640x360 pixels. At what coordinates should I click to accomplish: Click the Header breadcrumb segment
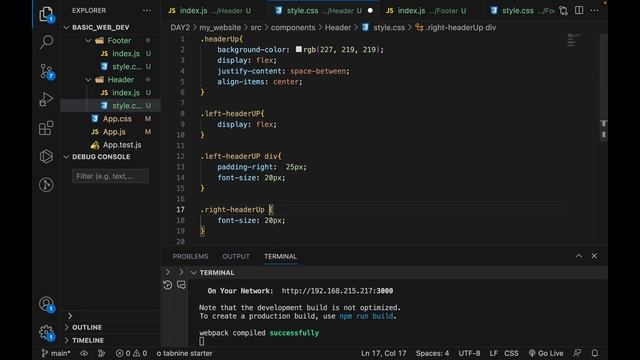338,28
